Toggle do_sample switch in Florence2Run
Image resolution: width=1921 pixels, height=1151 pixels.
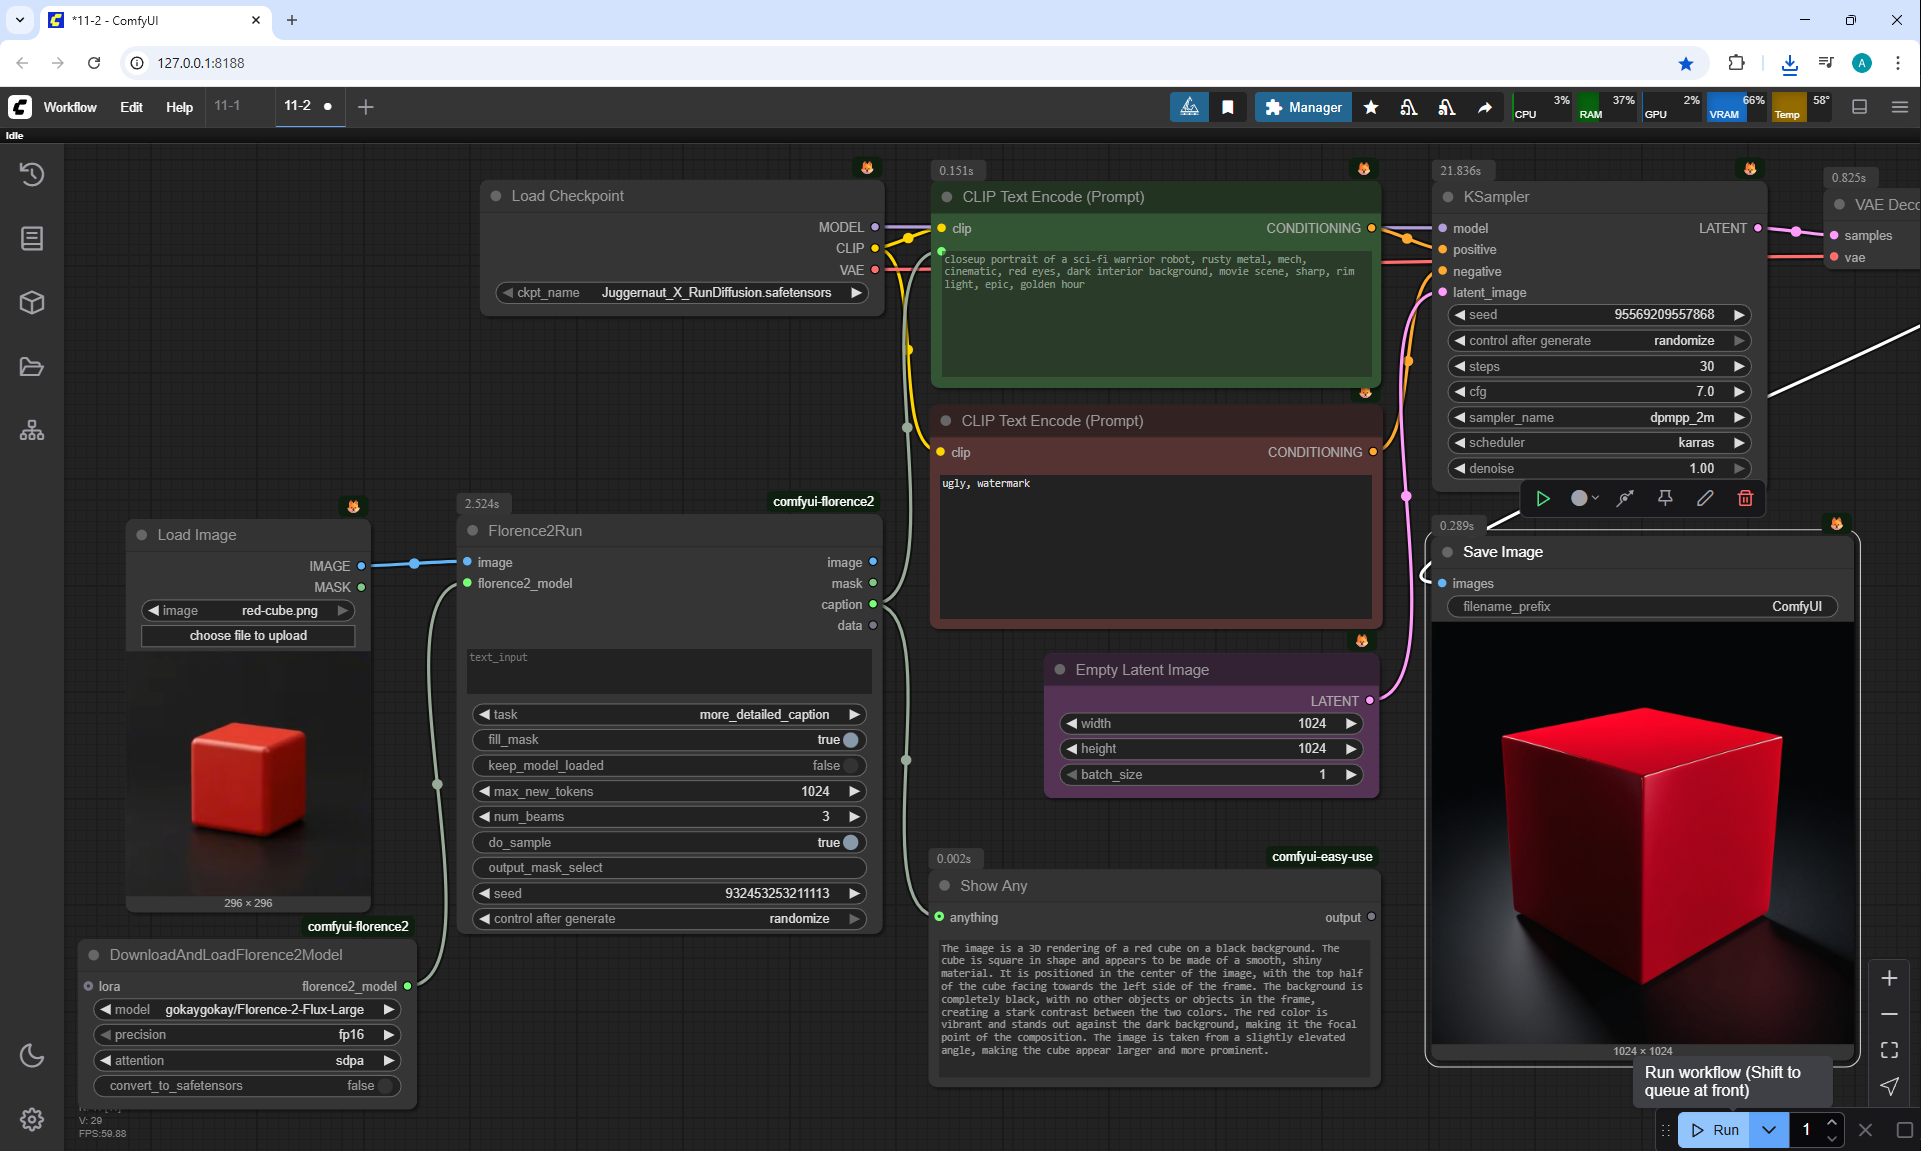(x=849, y=842)
